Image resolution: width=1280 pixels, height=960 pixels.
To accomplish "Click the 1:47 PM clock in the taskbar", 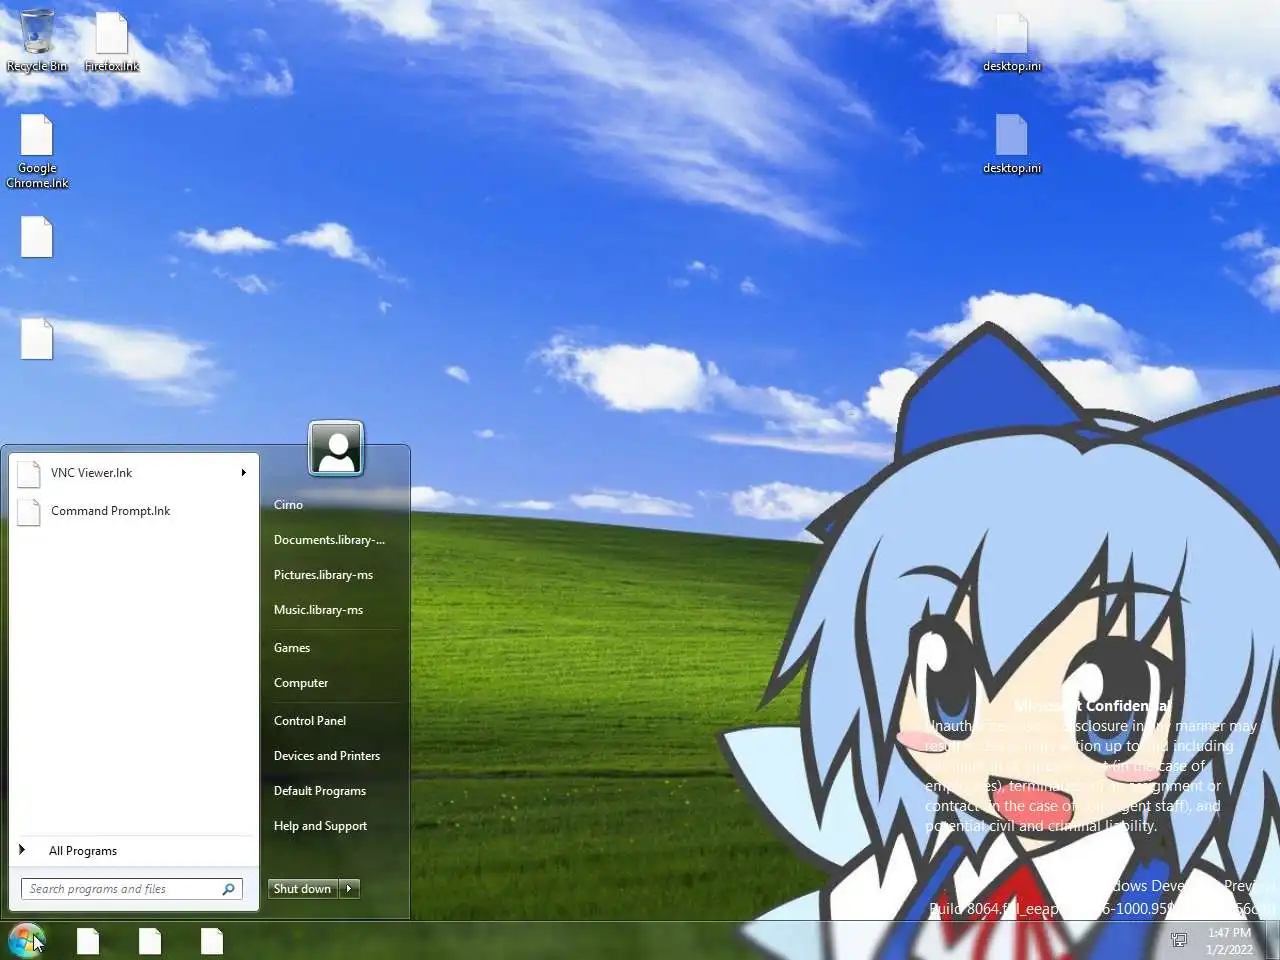I will 1229,933.
